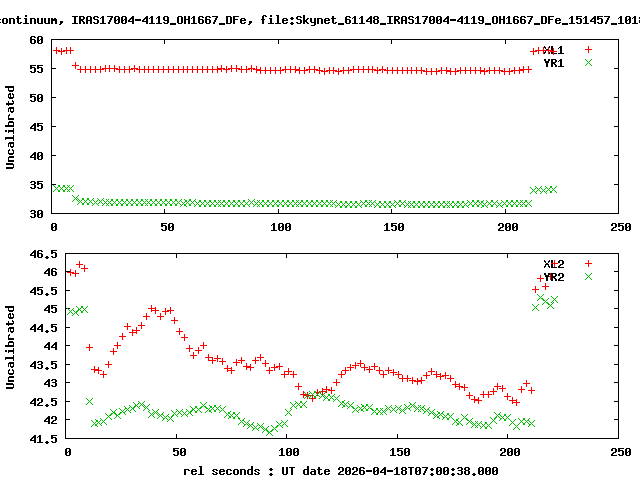Click the 30 tick label on top y-axis
This screenshot has width=640, height=480.
coord(36,214)
